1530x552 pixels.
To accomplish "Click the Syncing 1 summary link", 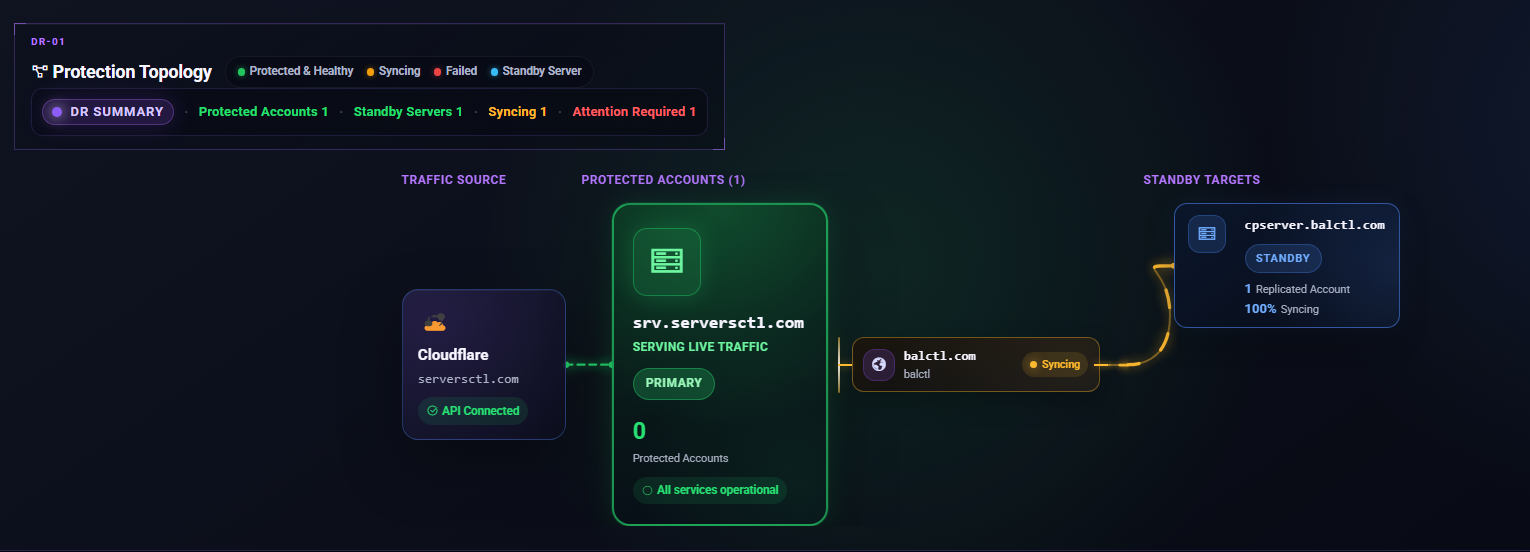I will click(x=518, y=112).
